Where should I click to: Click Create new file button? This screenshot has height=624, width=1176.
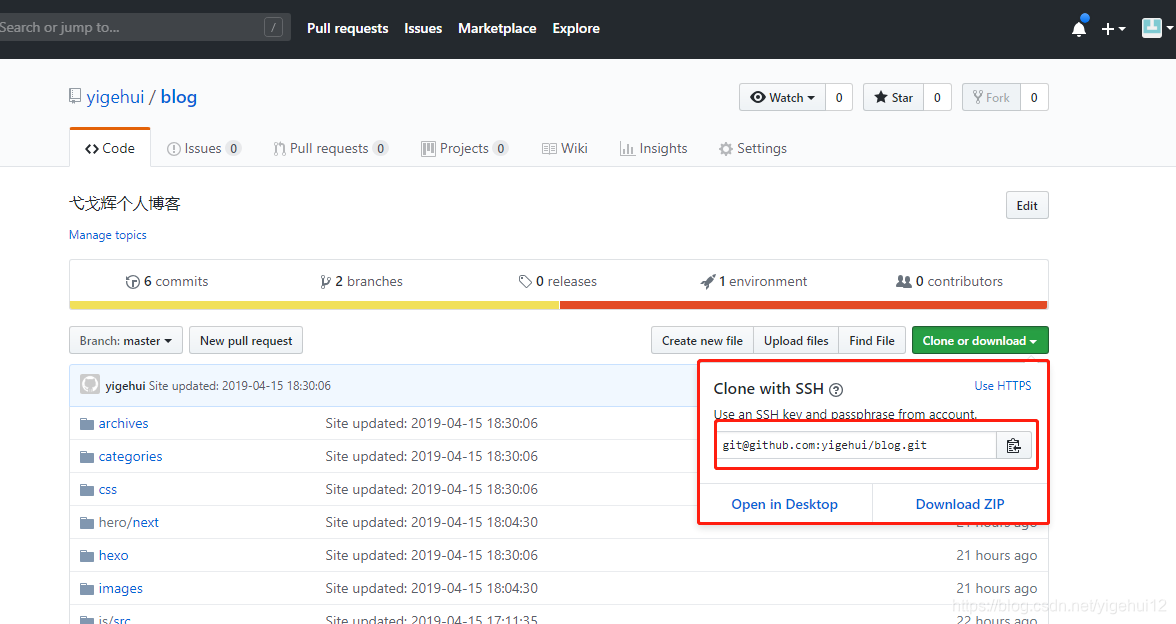click(702, 340)
